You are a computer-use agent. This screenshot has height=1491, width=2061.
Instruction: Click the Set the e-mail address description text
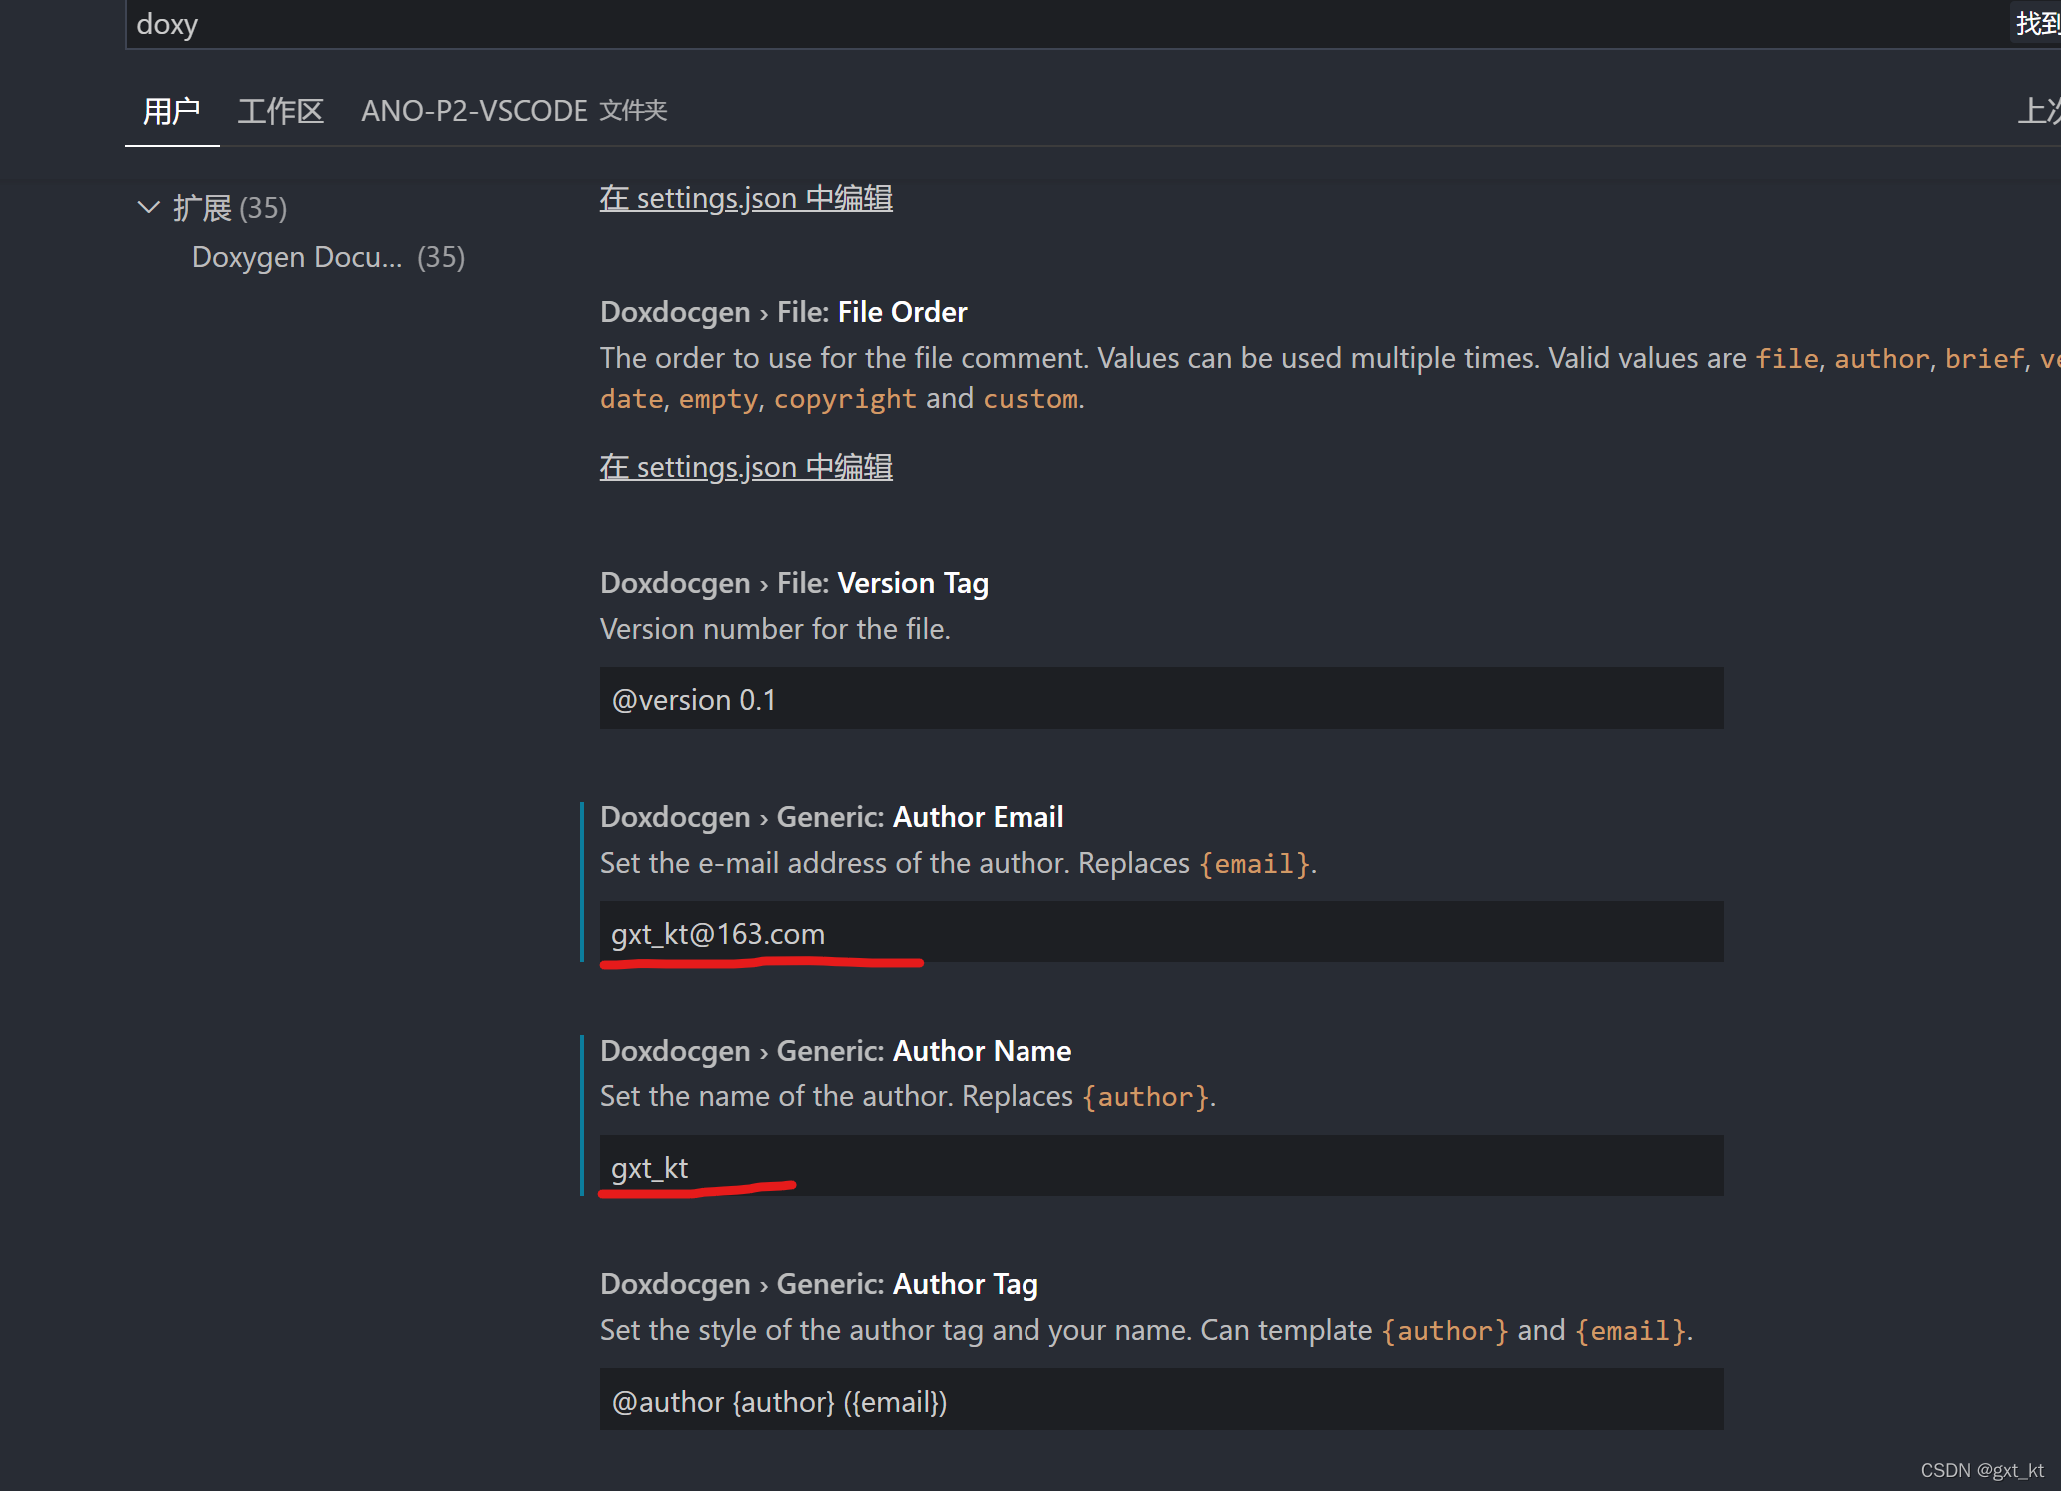(958, 863)
